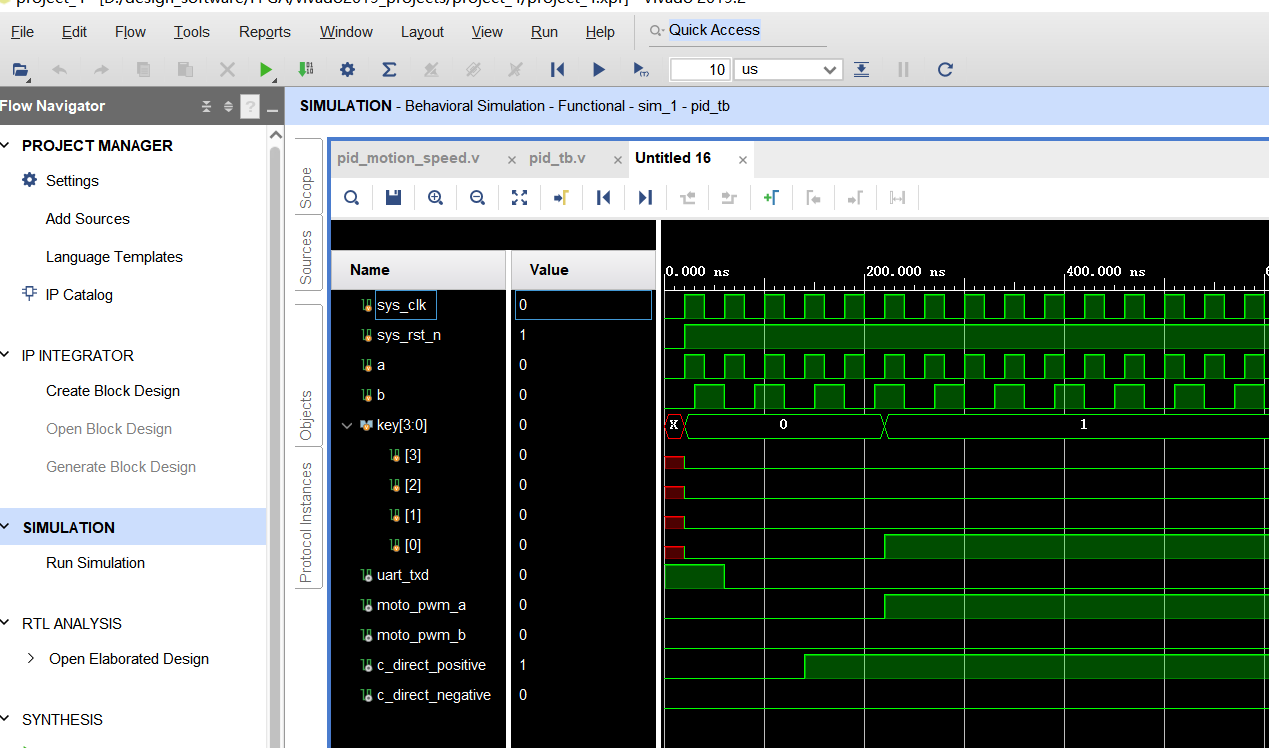Collapse all in Flow Navigator header
This screenshot has height=748, width=1269.
[x=207, y=106]
